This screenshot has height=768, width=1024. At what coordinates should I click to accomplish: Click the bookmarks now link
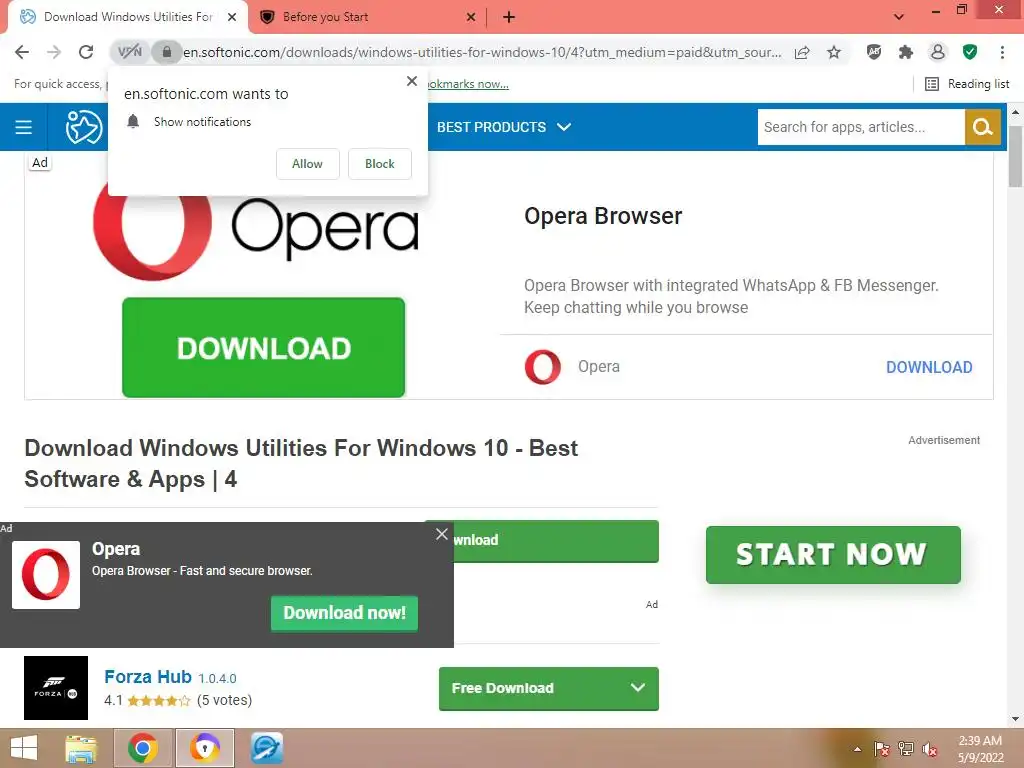468,84
